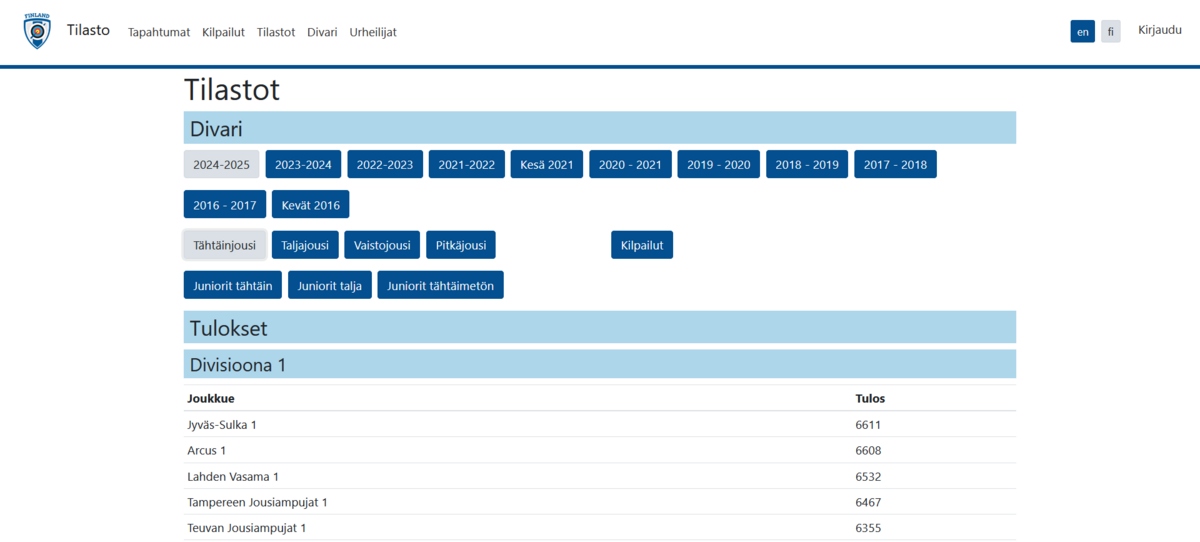Go to the Kilpailut navigation item
The height and width of the screenshot is (542, 1200).
[223, 32]
